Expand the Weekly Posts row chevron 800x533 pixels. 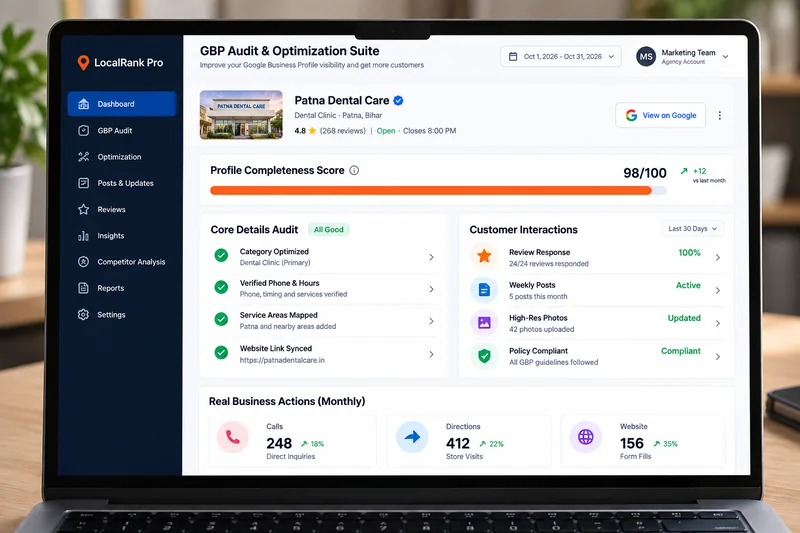(718, 291)
